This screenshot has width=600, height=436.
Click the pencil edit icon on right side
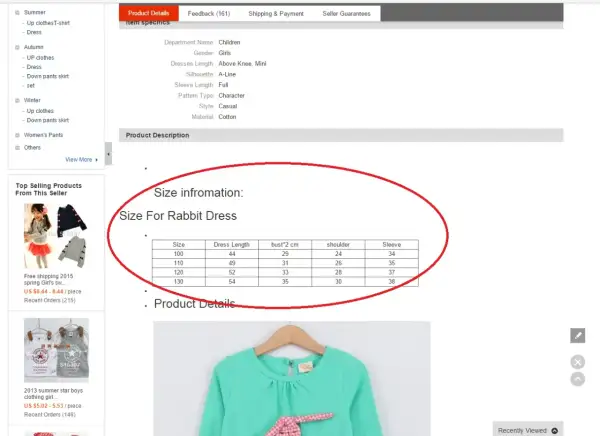(577, 336)
